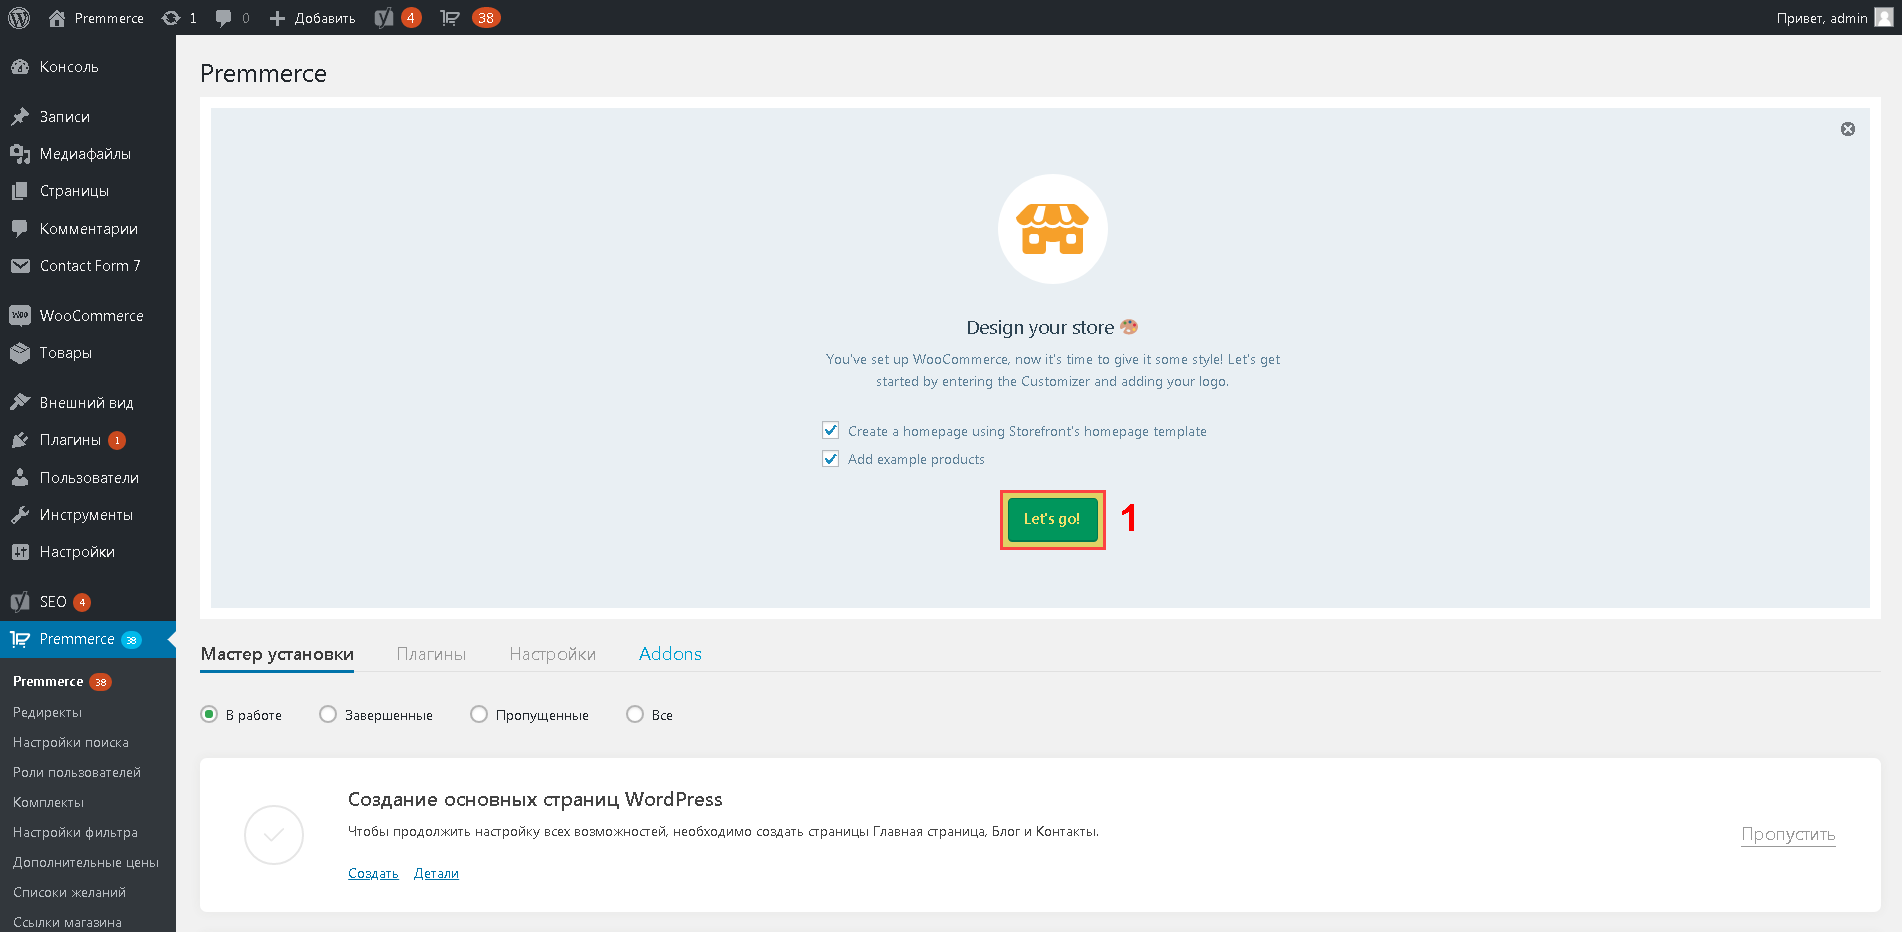The width and height of the screenshot is (1902, 932).
Task: Click the Design your store heading
Action: (1052, 327)
